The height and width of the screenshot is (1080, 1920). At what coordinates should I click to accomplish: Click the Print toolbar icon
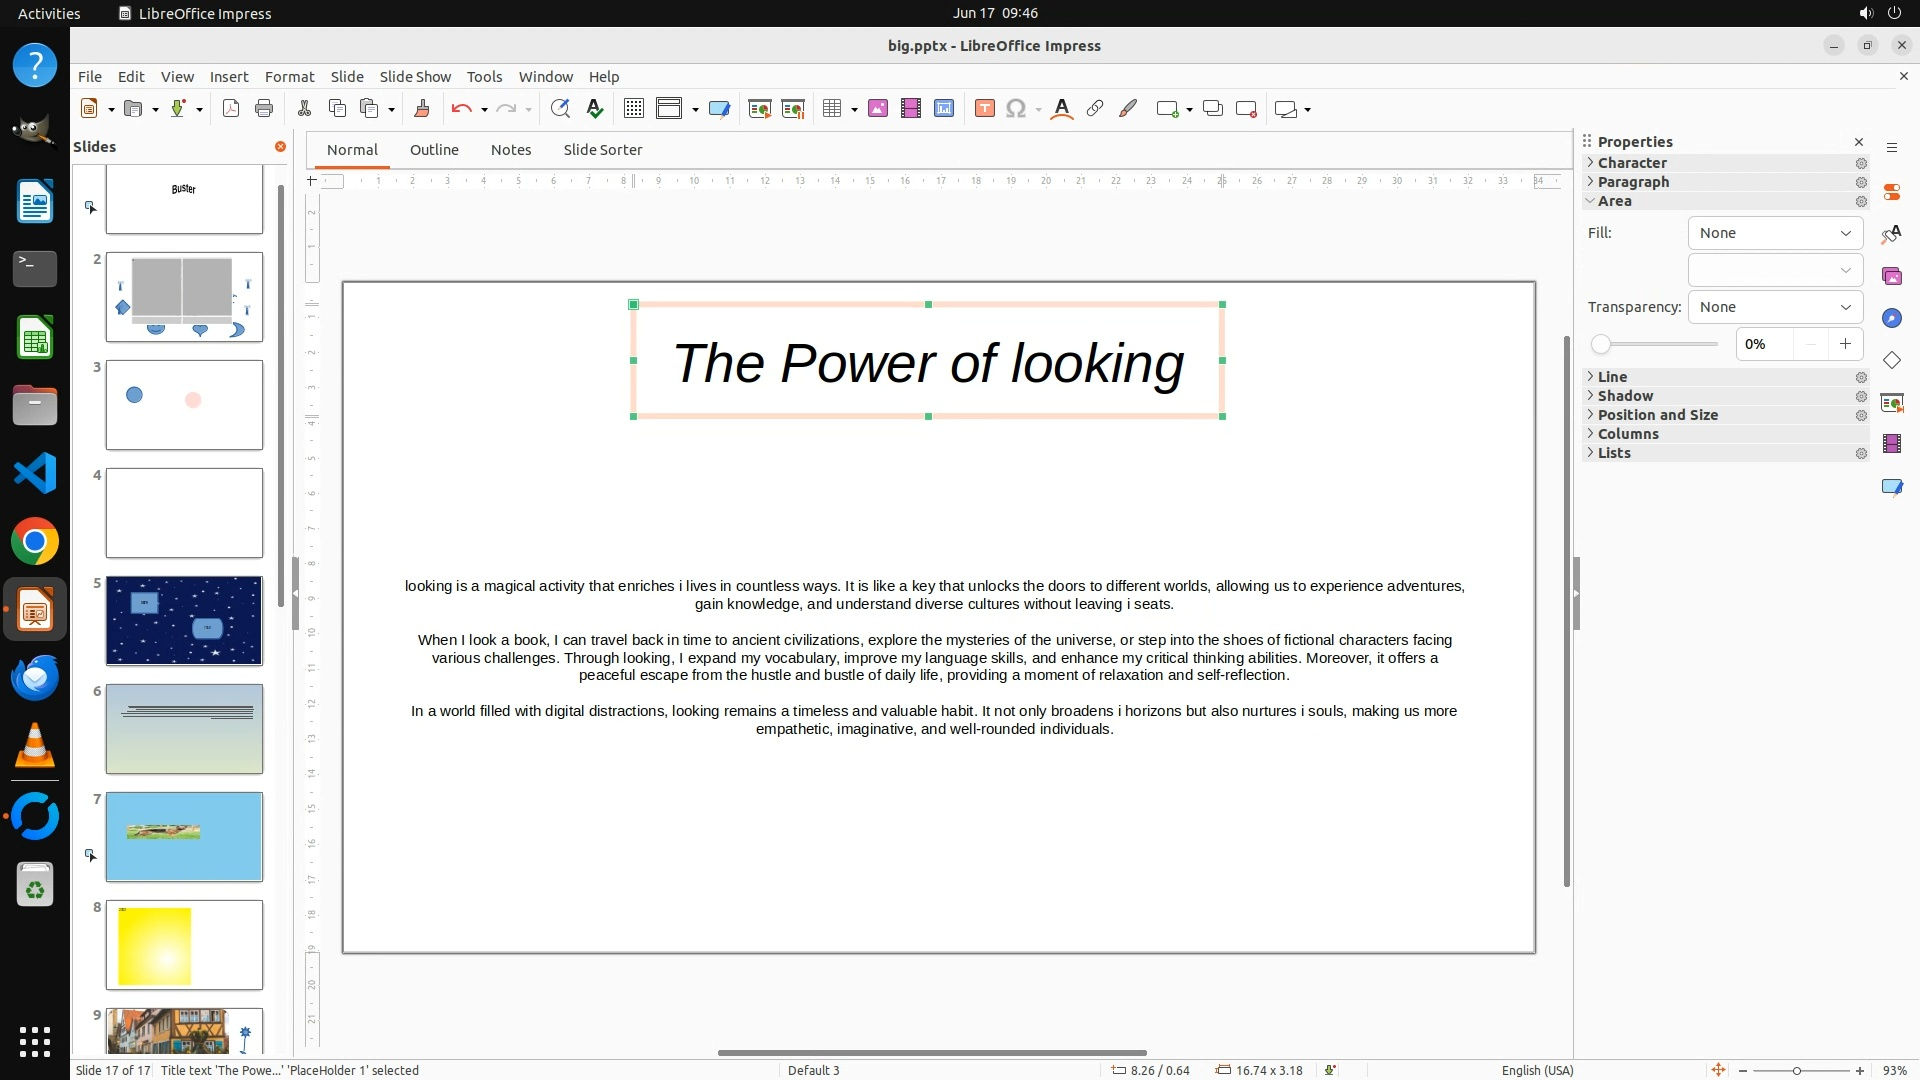pos(264,109)
